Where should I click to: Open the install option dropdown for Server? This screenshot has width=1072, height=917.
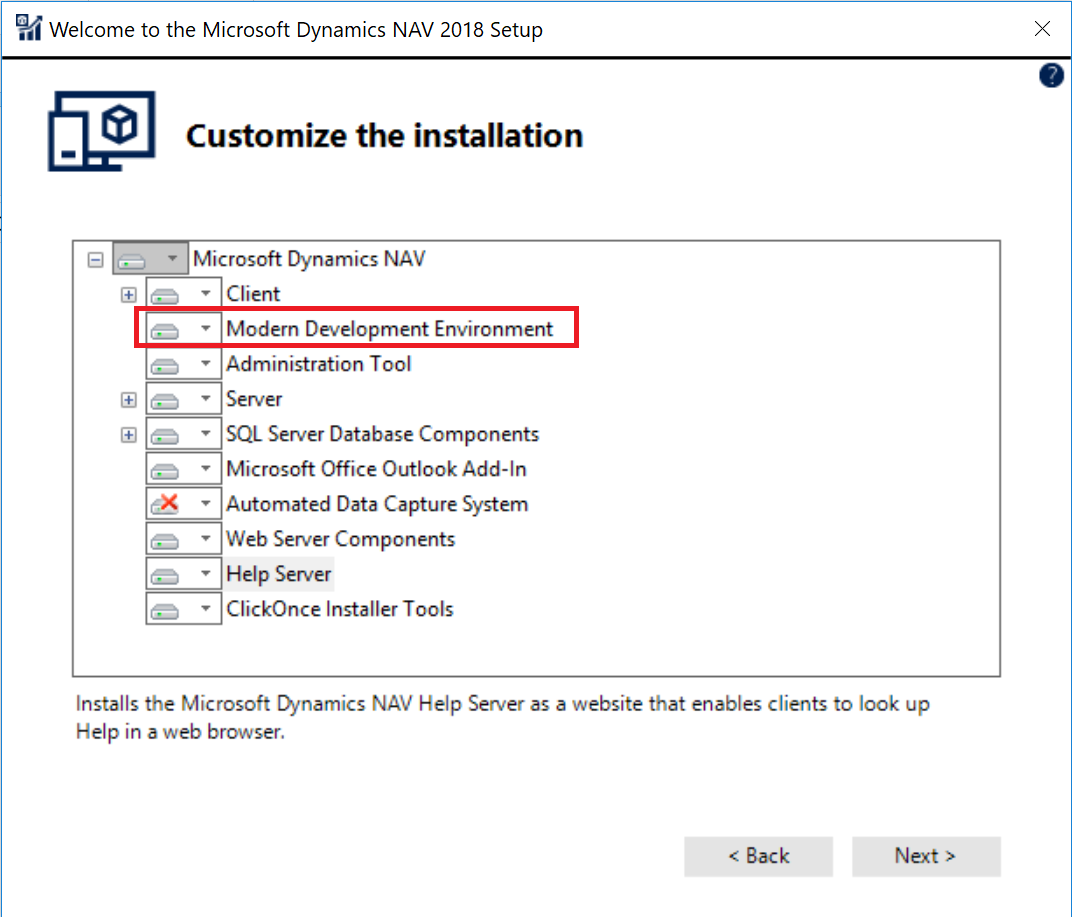[207, 398]
